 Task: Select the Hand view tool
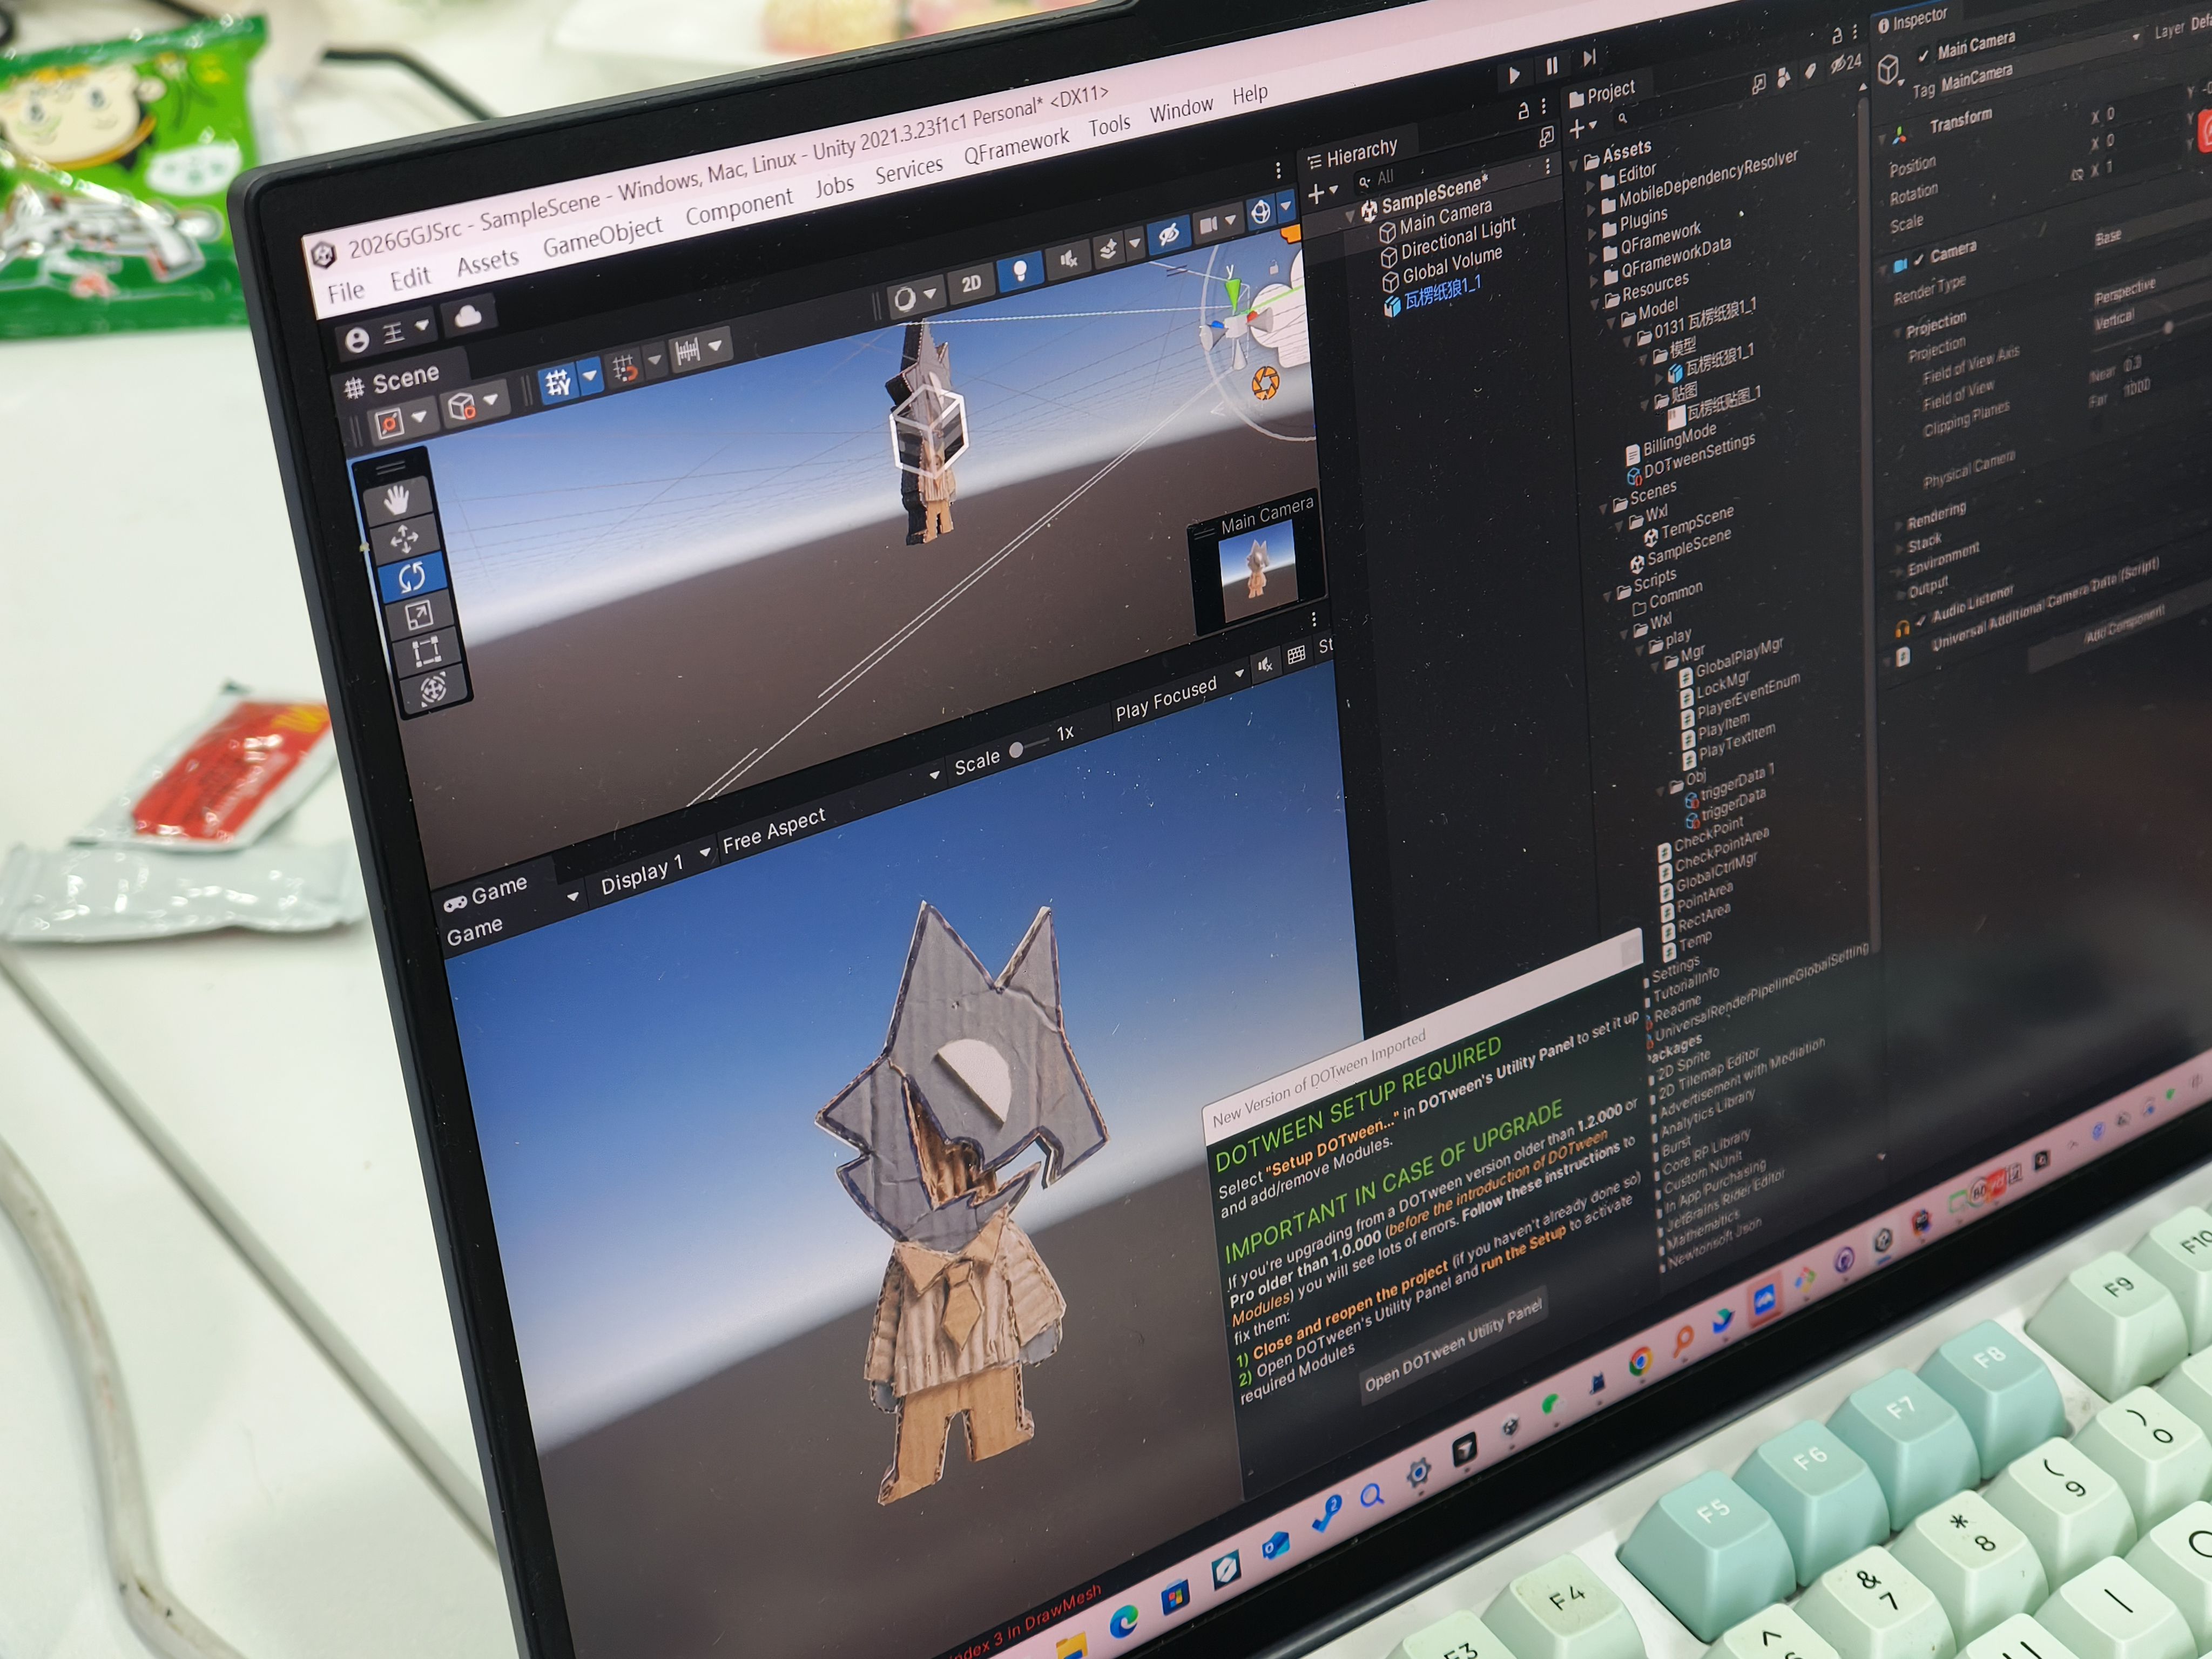click(397, 499)
